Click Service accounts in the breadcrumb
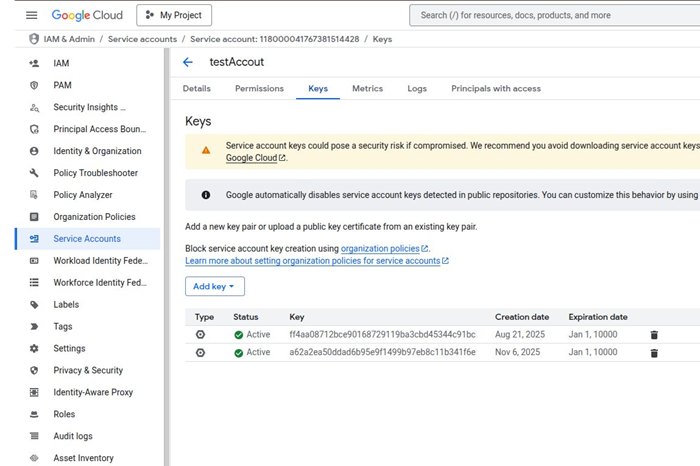Image resolution: width=700 pixels, height=466 pixels. pos(142,39)
